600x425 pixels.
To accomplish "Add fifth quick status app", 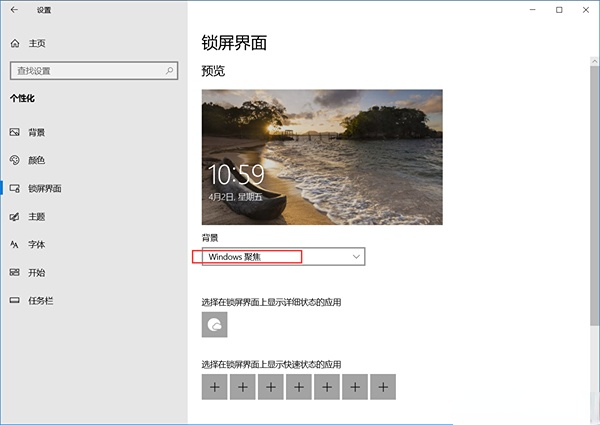I will [x=327, y=387].
